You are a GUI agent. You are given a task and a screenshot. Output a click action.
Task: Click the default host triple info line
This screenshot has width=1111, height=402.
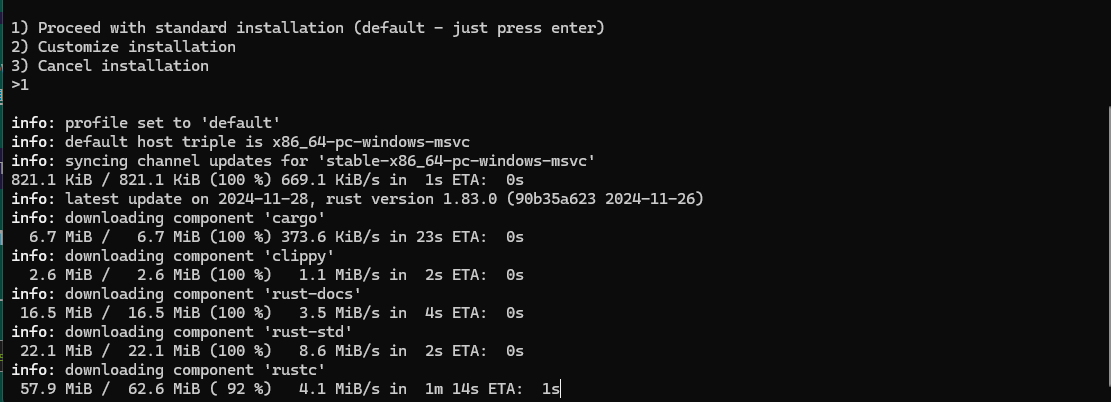point(240,142)
